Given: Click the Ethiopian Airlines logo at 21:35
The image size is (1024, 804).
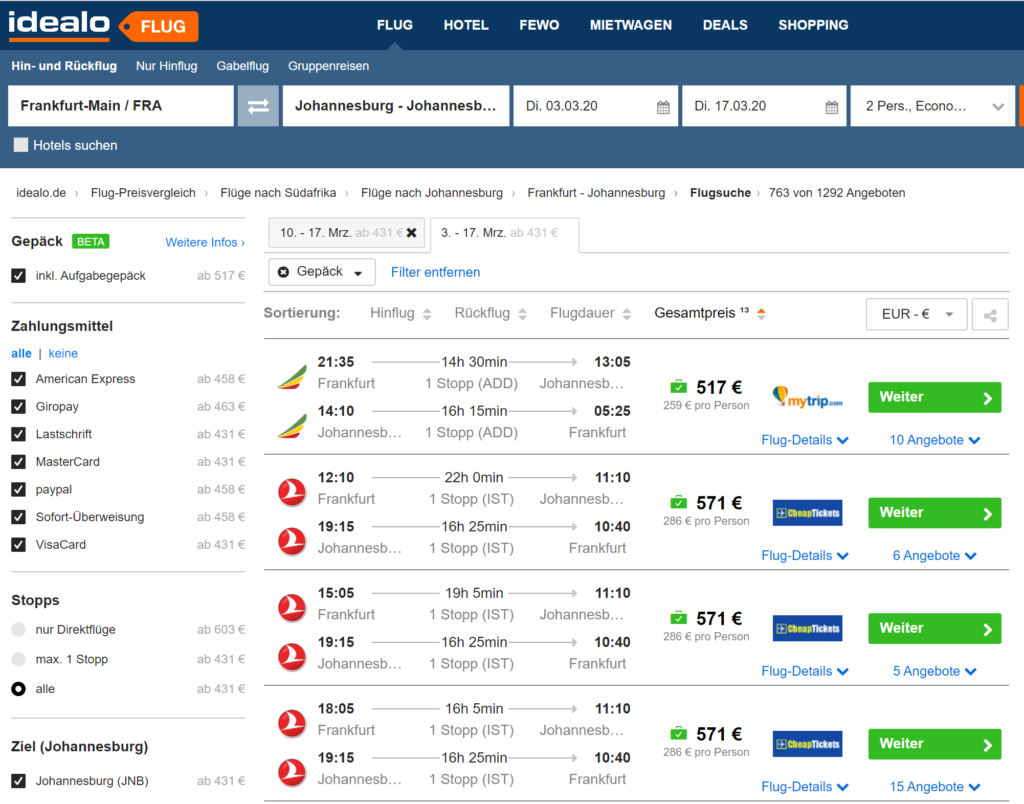Looking at the screenshot, I should pyautogui.click(x=292, y=378).
